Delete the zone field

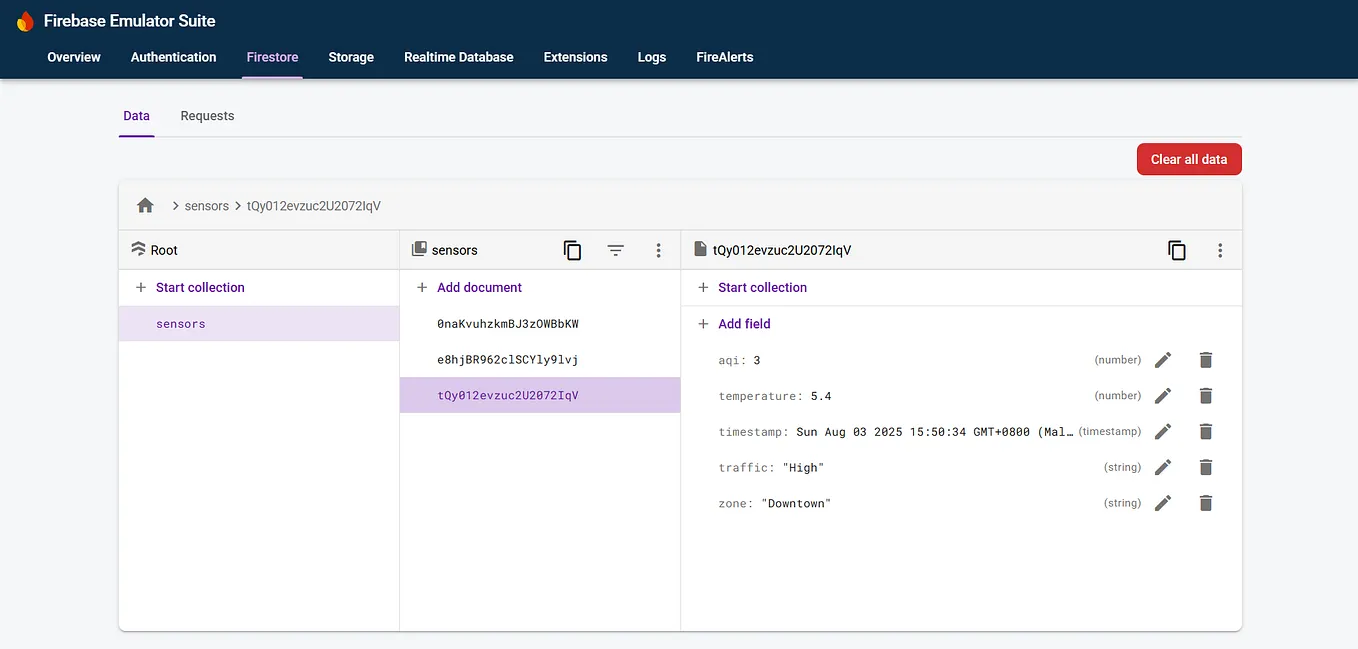pos(1205,503)
